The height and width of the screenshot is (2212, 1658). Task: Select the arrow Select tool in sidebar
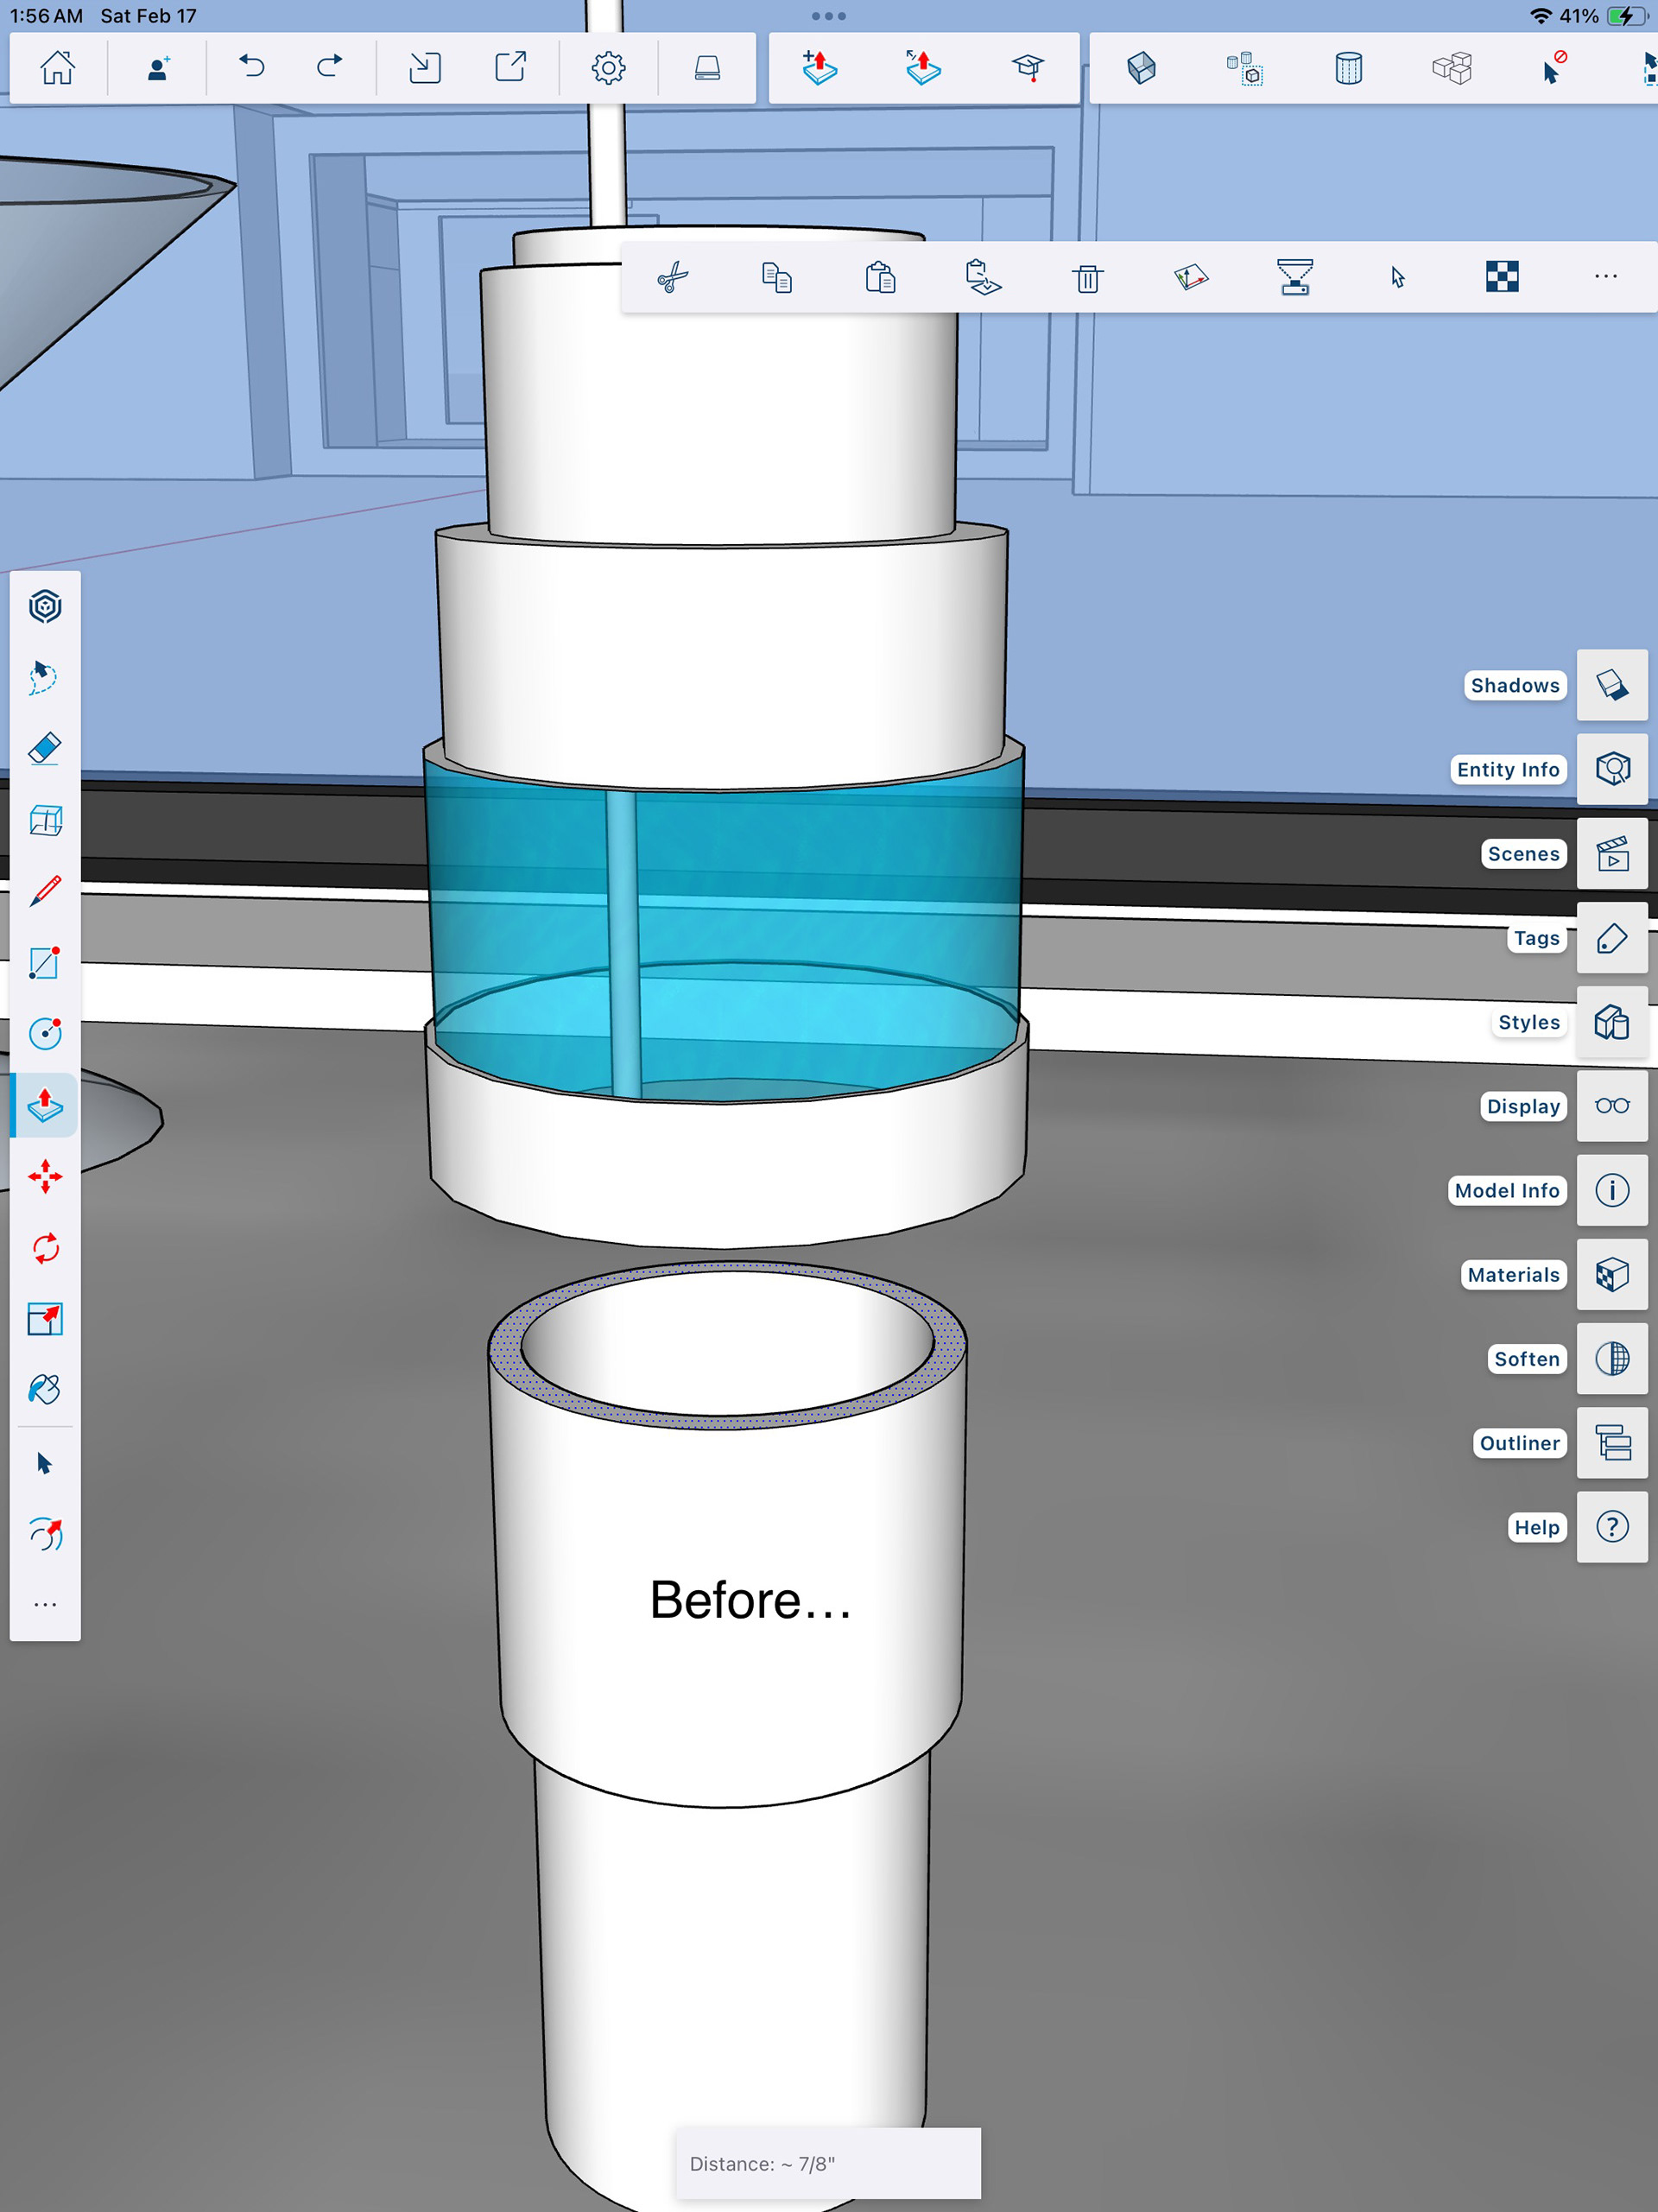point(44,1463)
